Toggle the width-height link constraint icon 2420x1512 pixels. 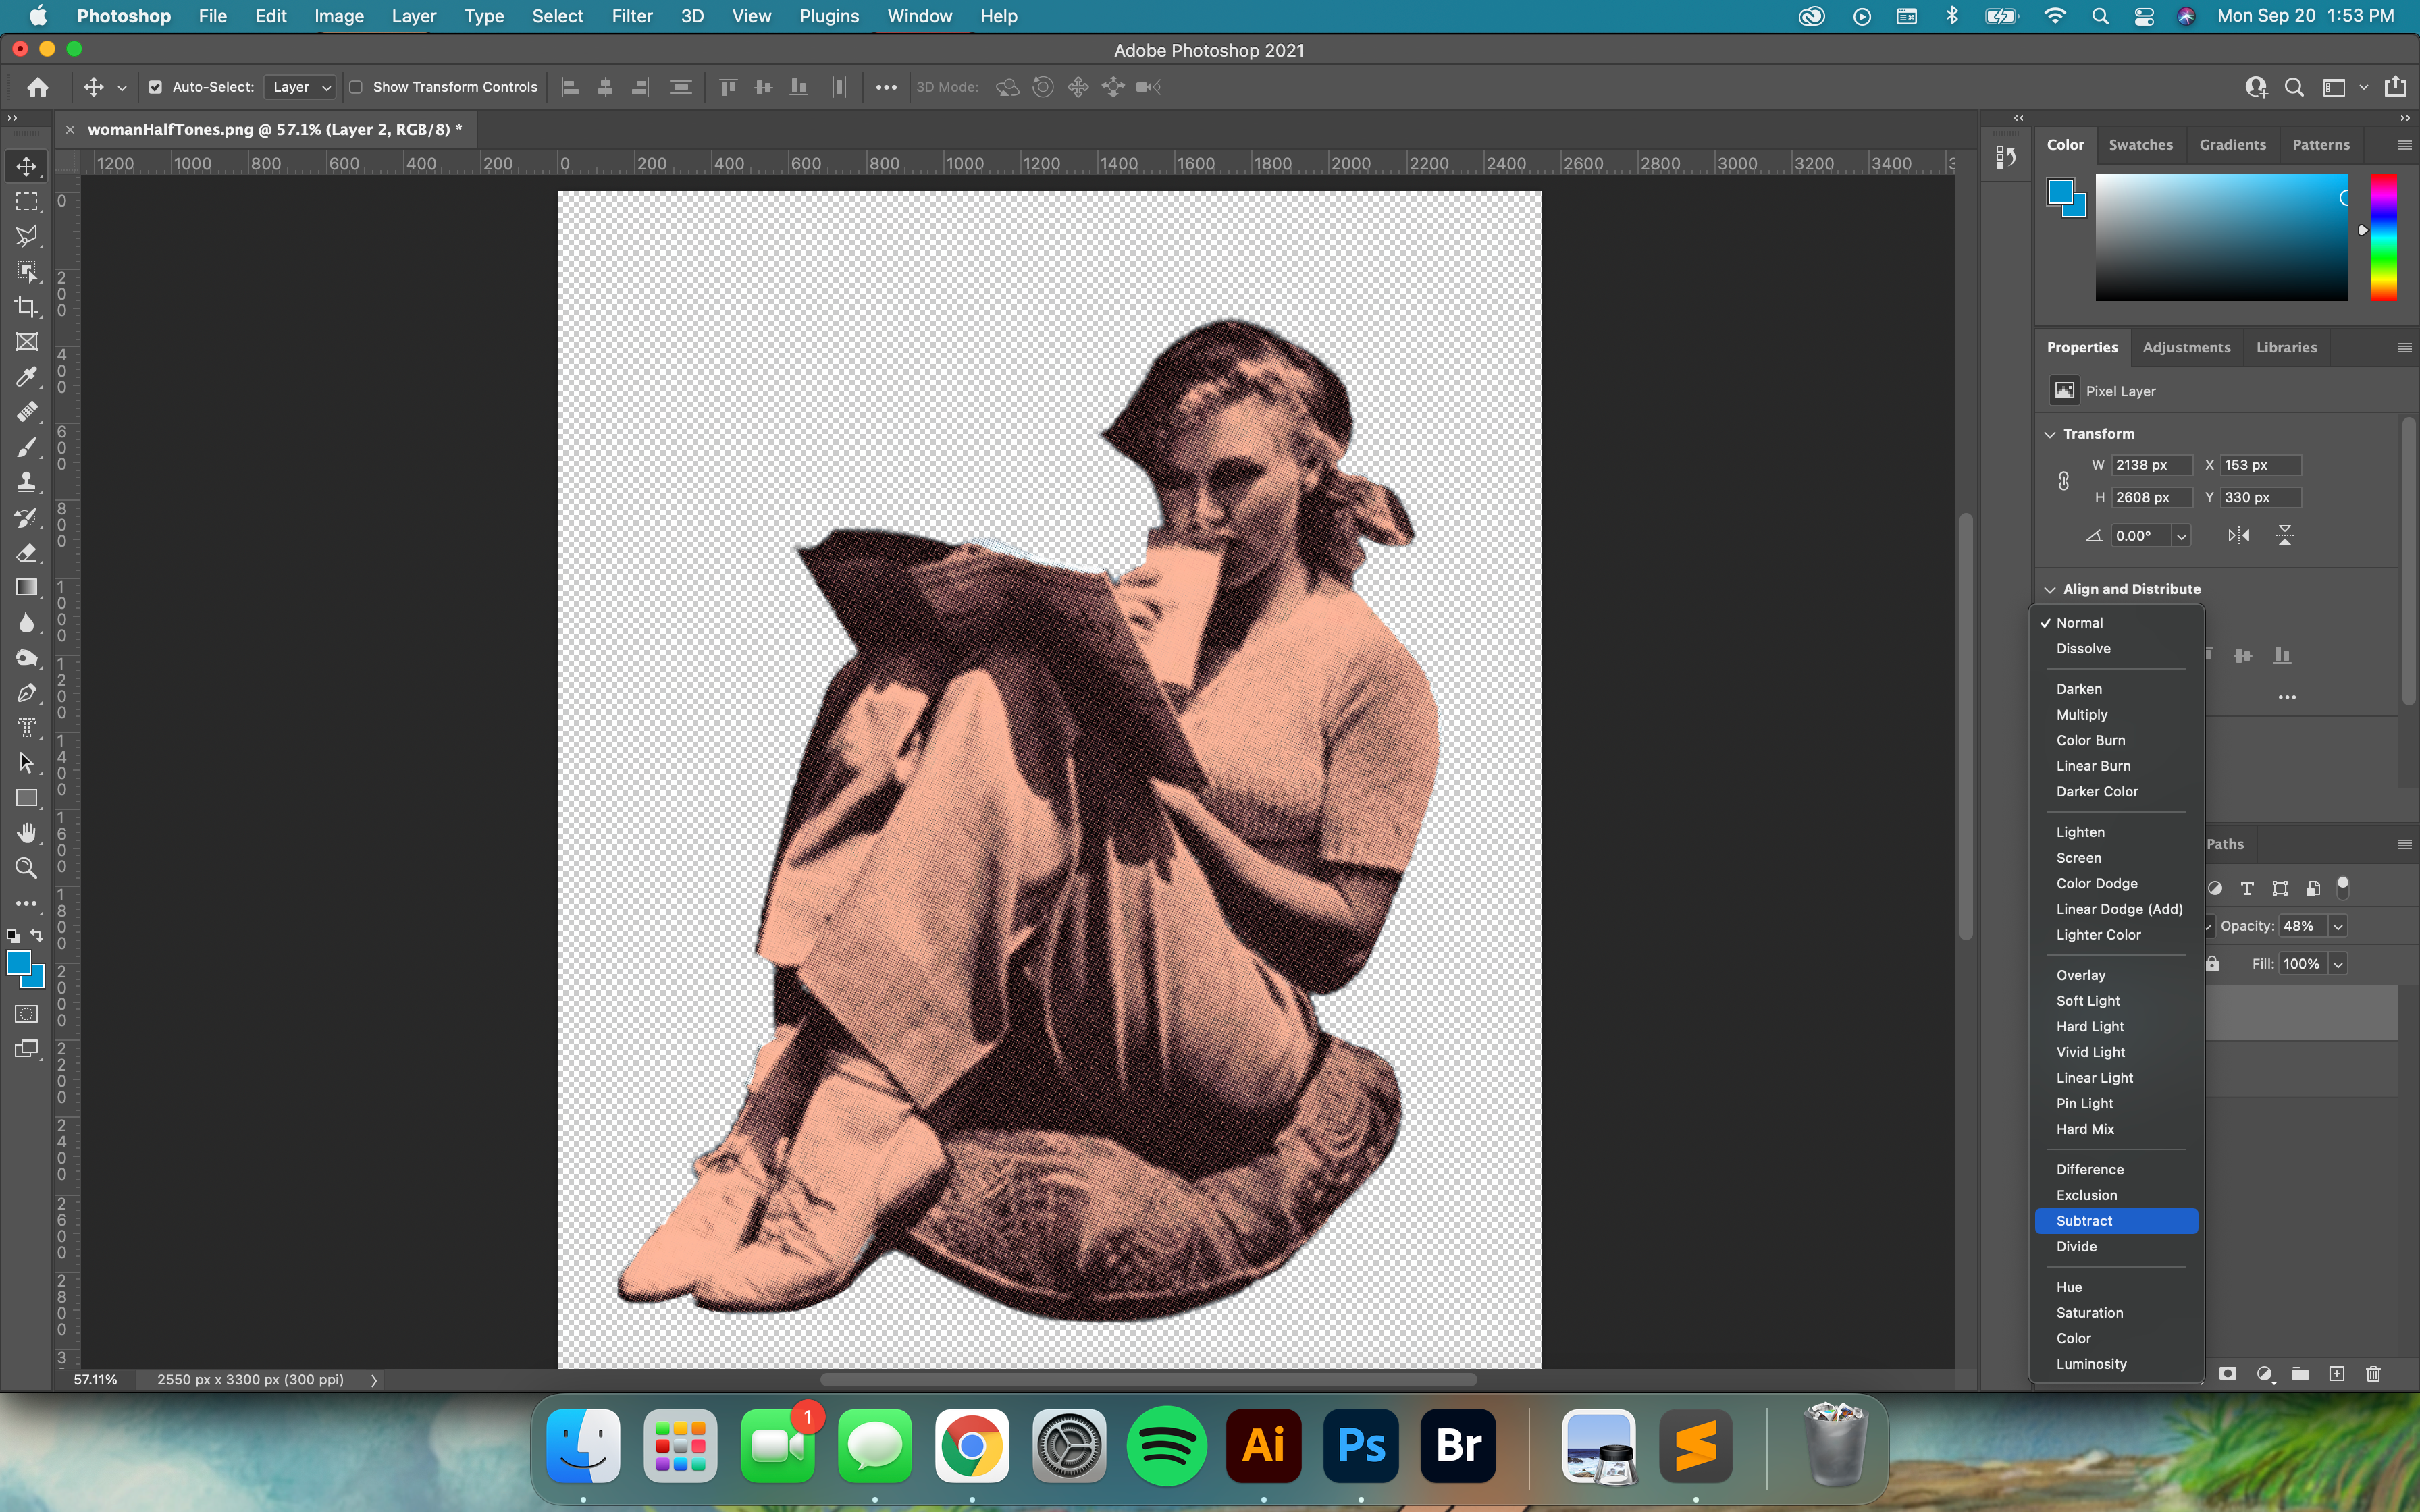[x=2063, y=481]
